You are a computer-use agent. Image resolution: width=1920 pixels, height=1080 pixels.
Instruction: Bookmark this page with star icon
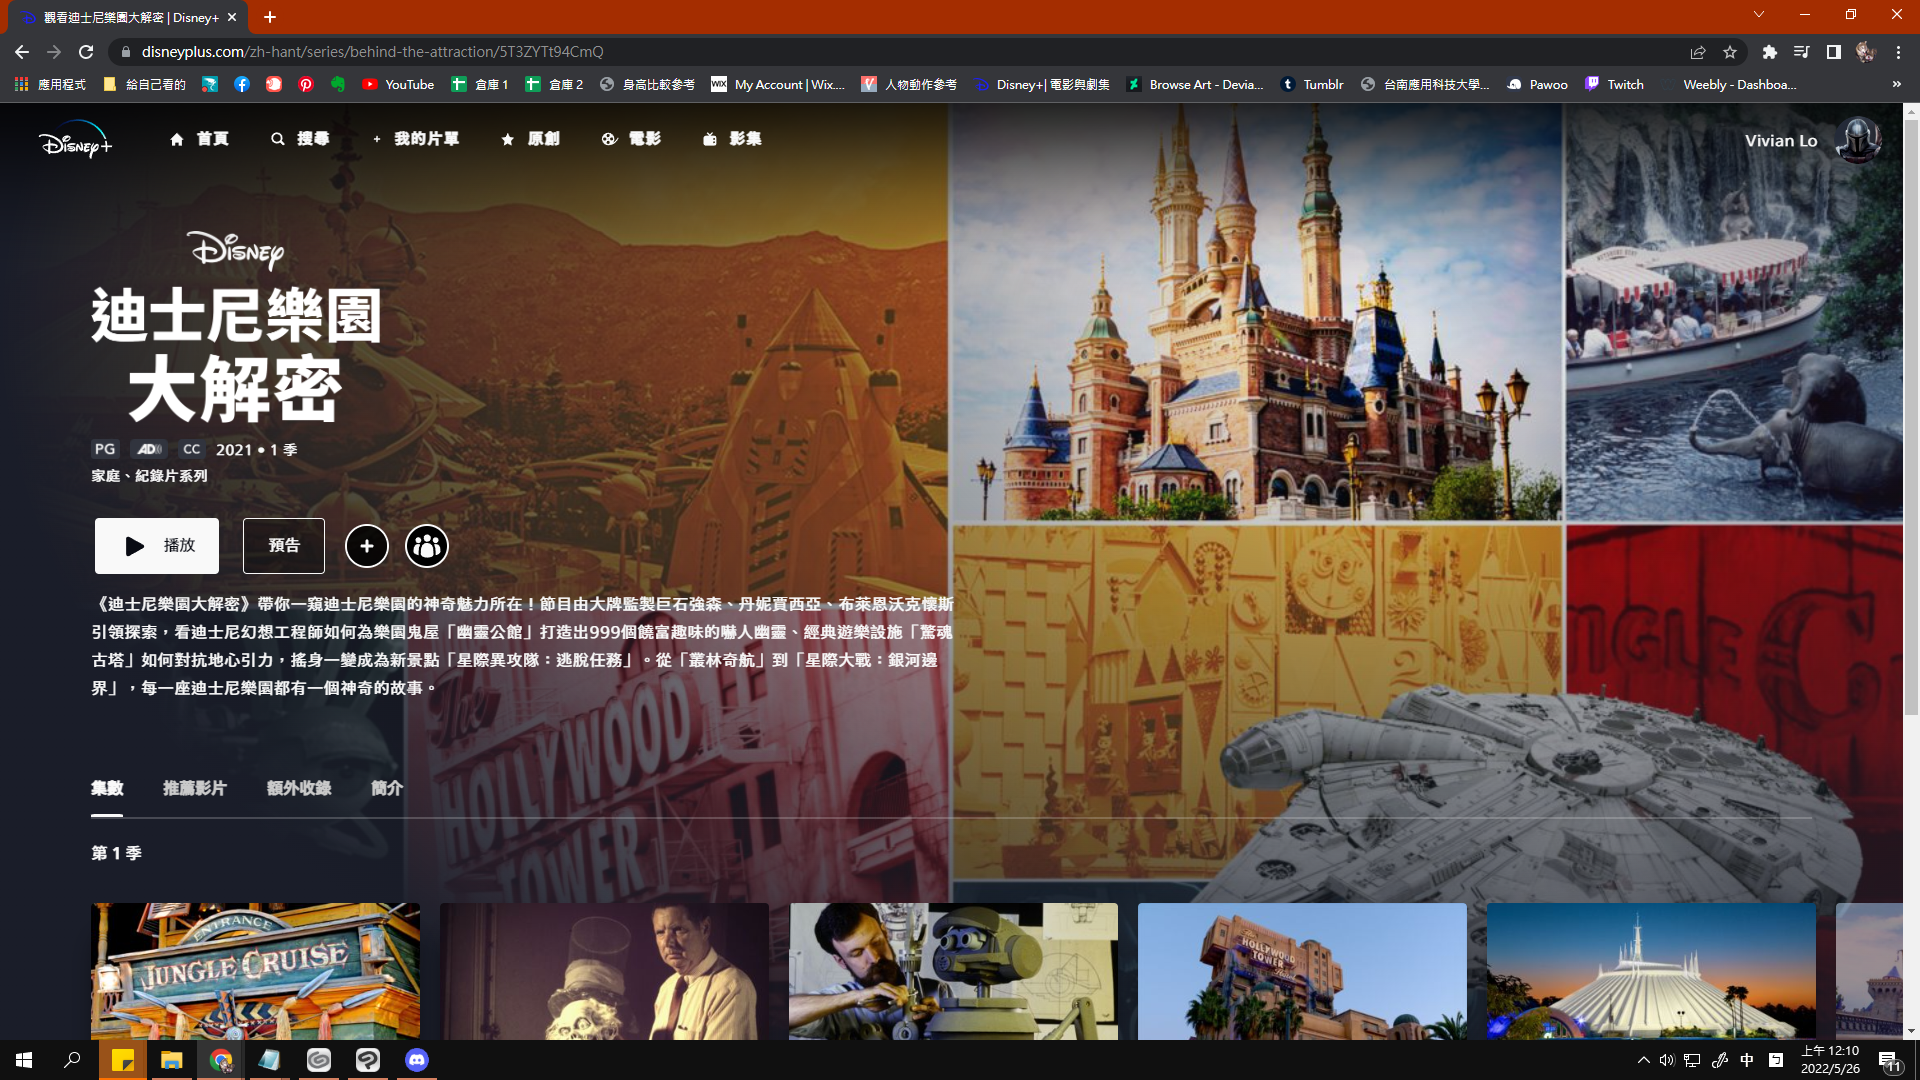(1730, 52)
